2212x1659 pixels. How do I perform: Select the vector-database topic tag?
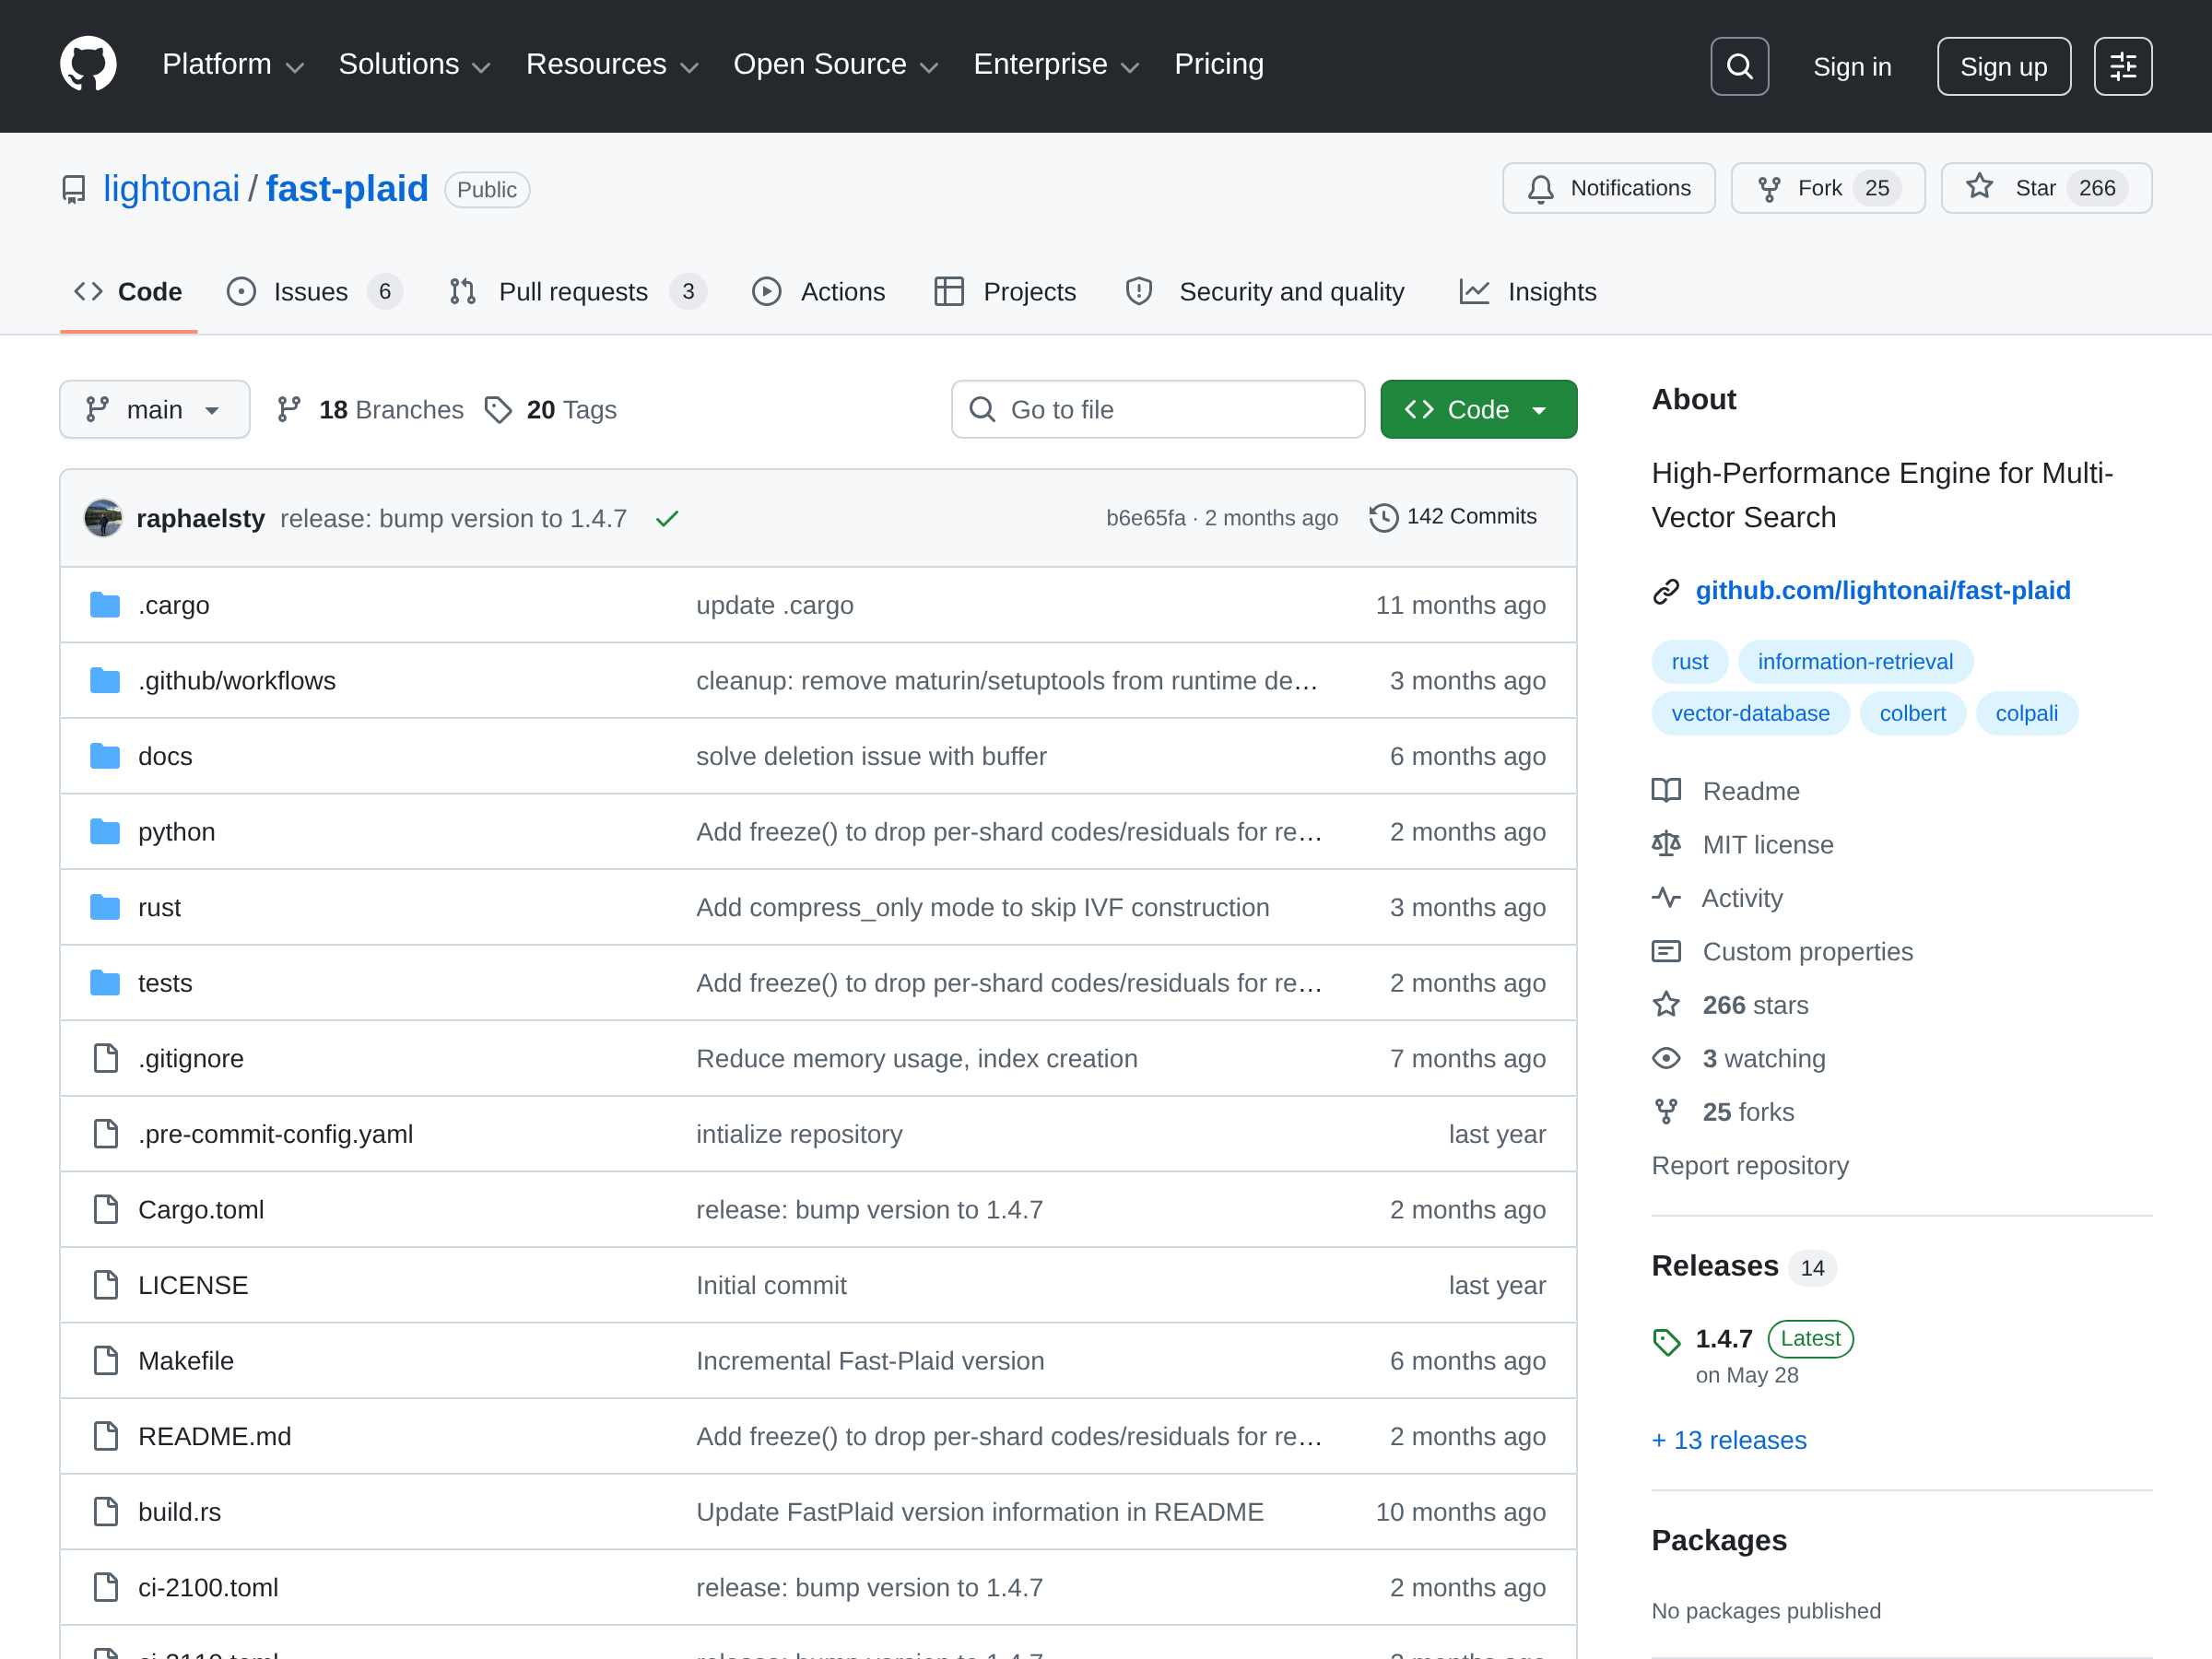[x=1750, y=714]
